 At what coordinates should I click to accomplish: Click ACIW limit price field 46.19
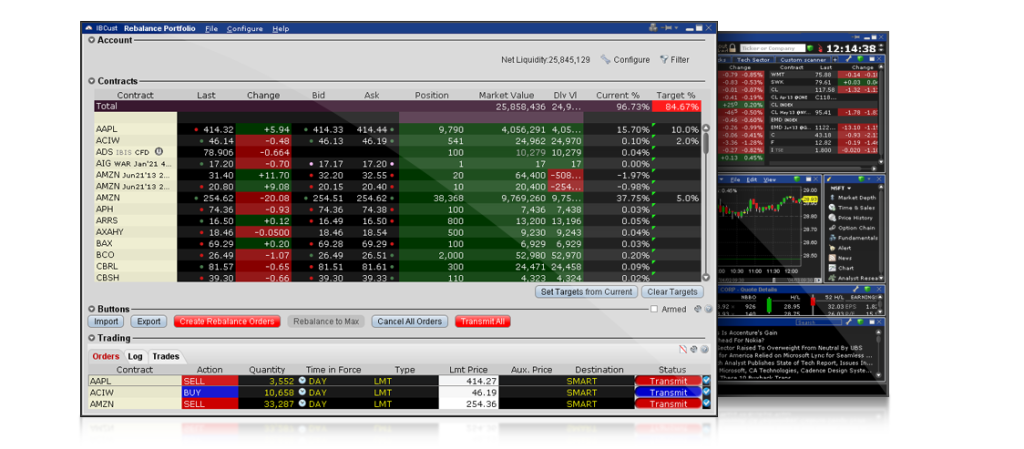pyautogui.click(x=468, y=392)
